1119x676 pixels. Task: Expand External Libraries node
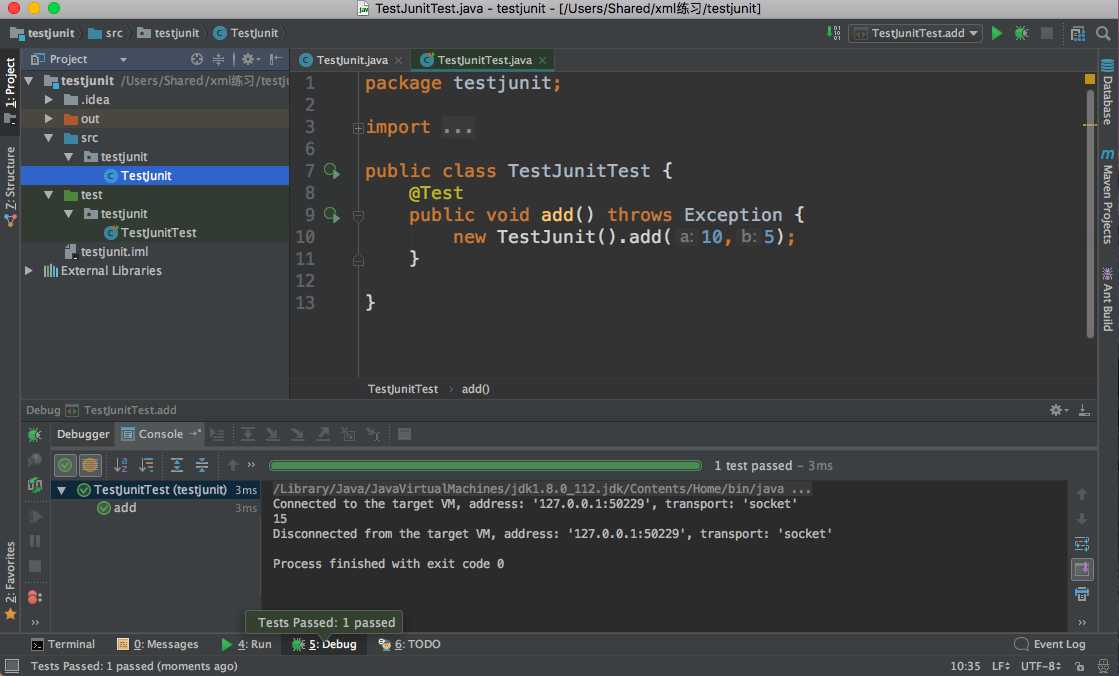point(29,271)
